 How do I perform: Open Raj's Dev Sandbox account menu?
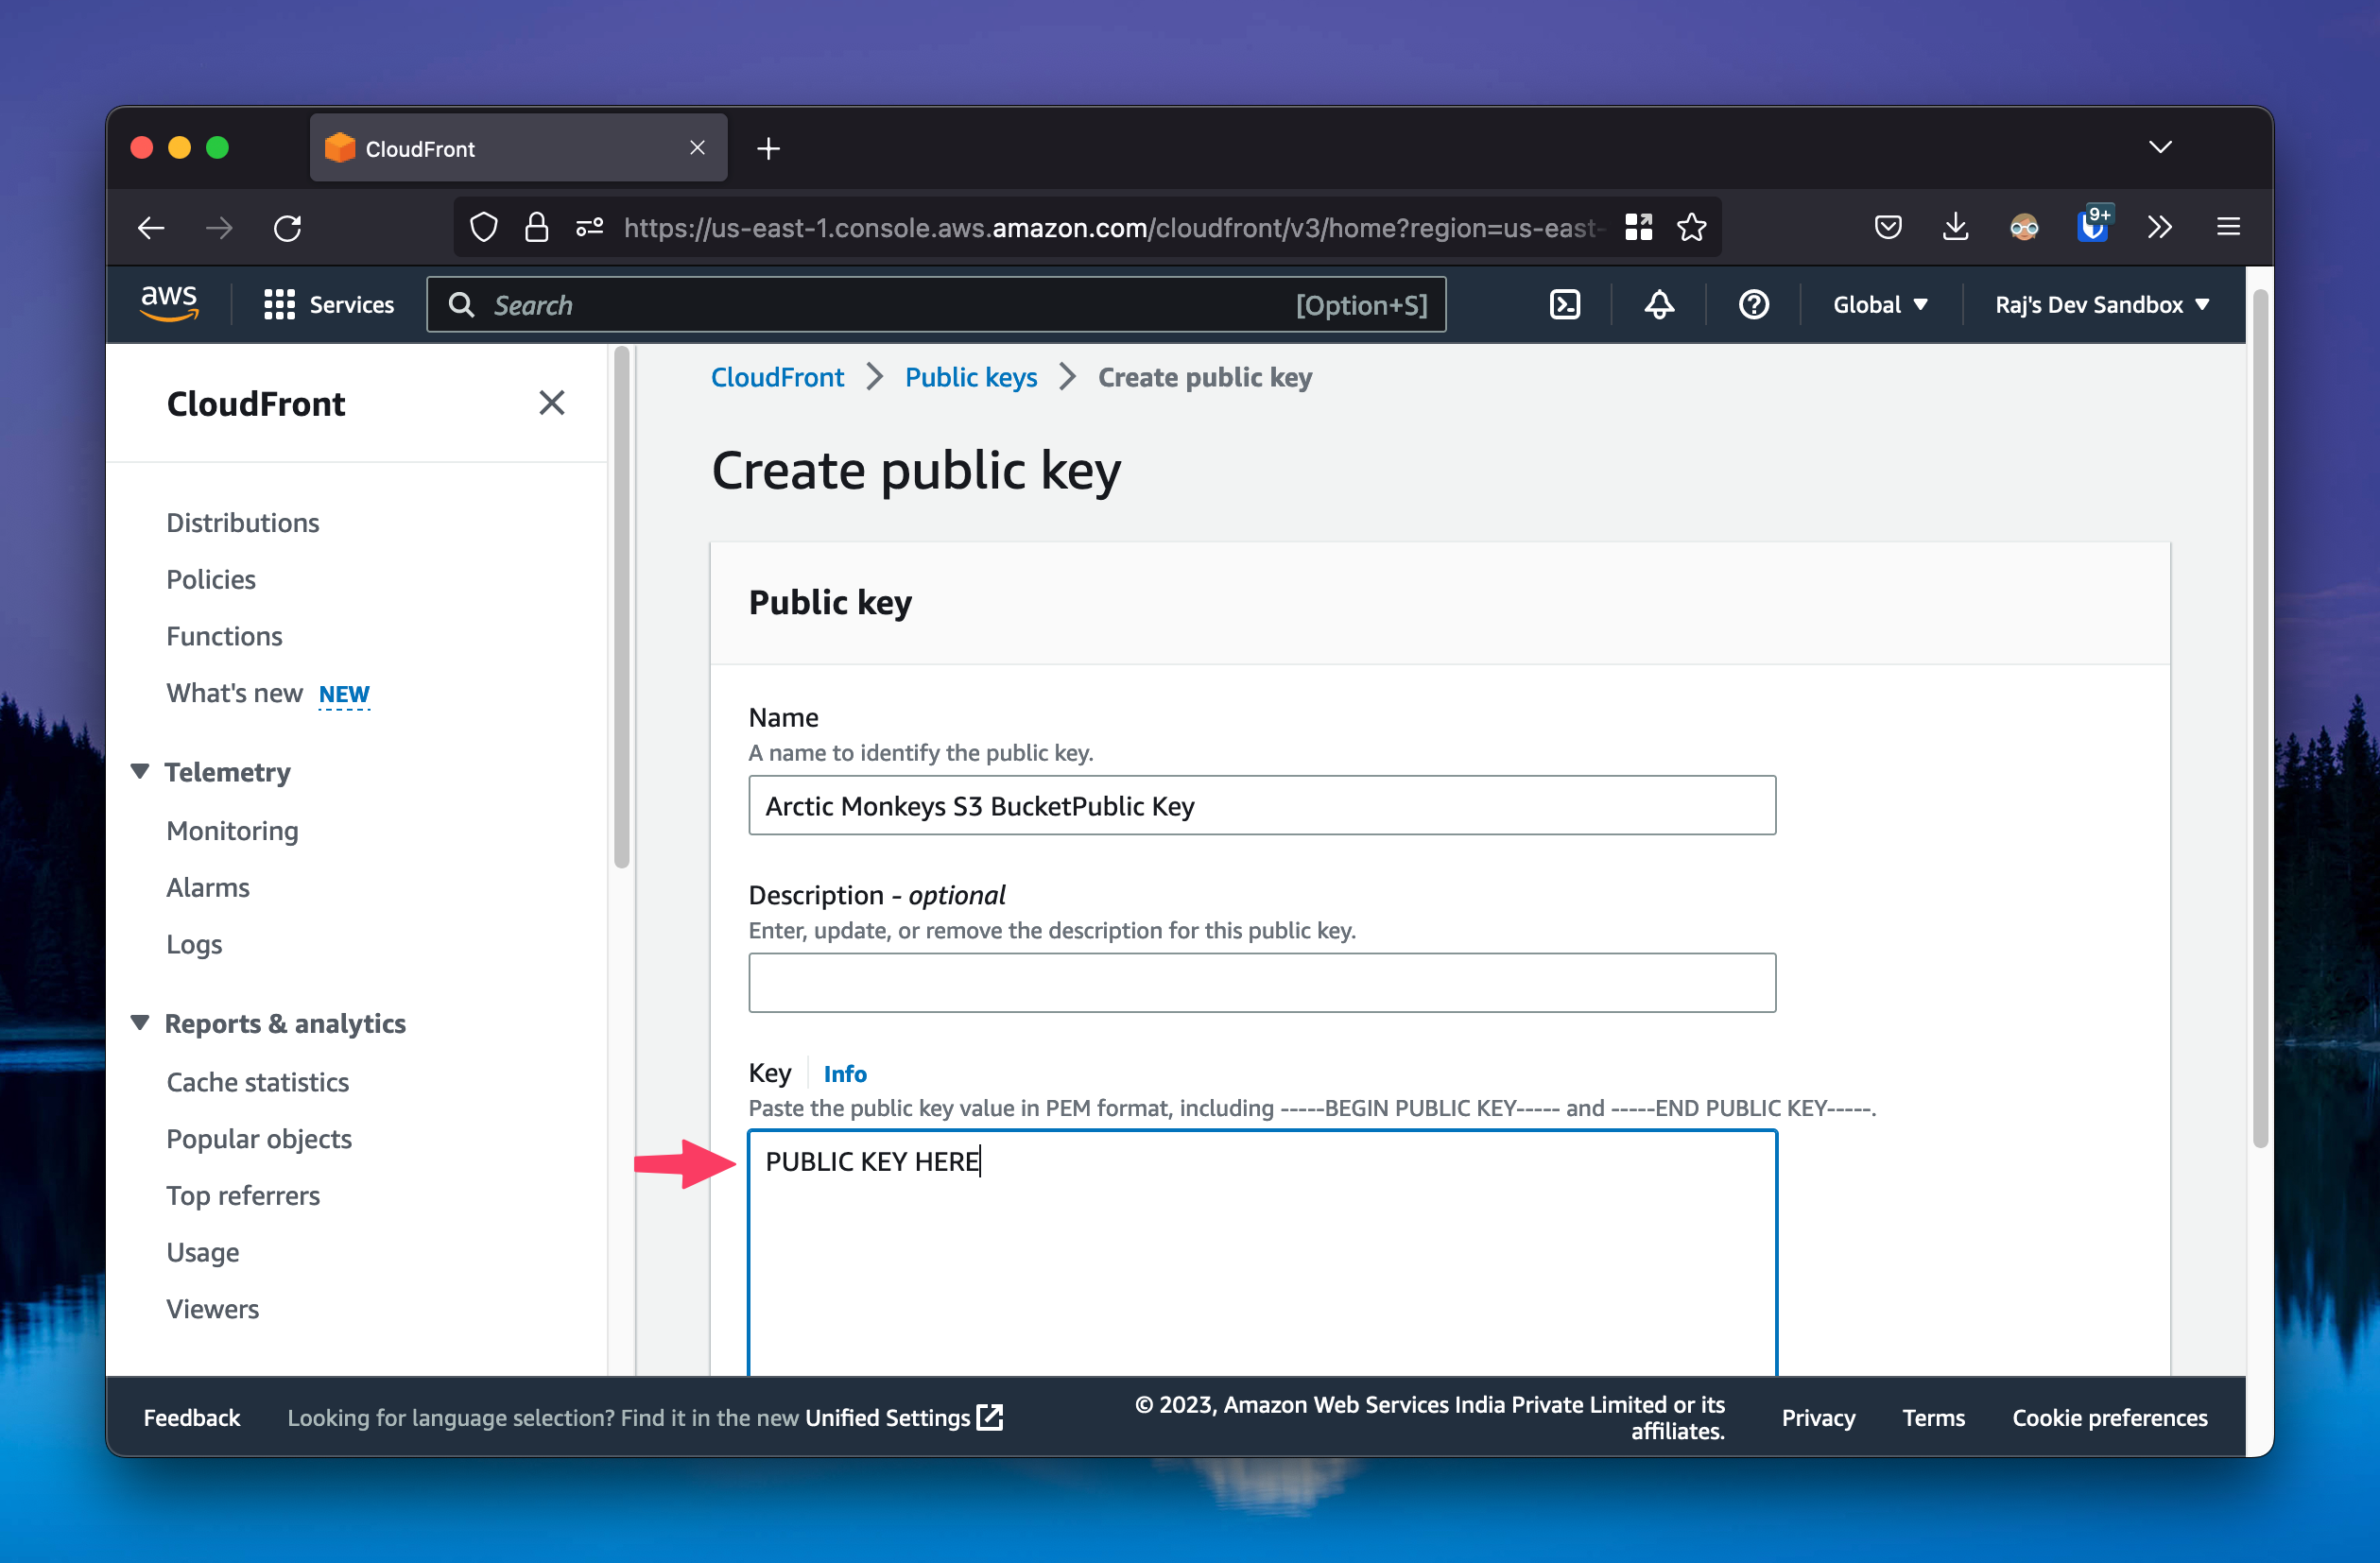tap(2101, 304)
